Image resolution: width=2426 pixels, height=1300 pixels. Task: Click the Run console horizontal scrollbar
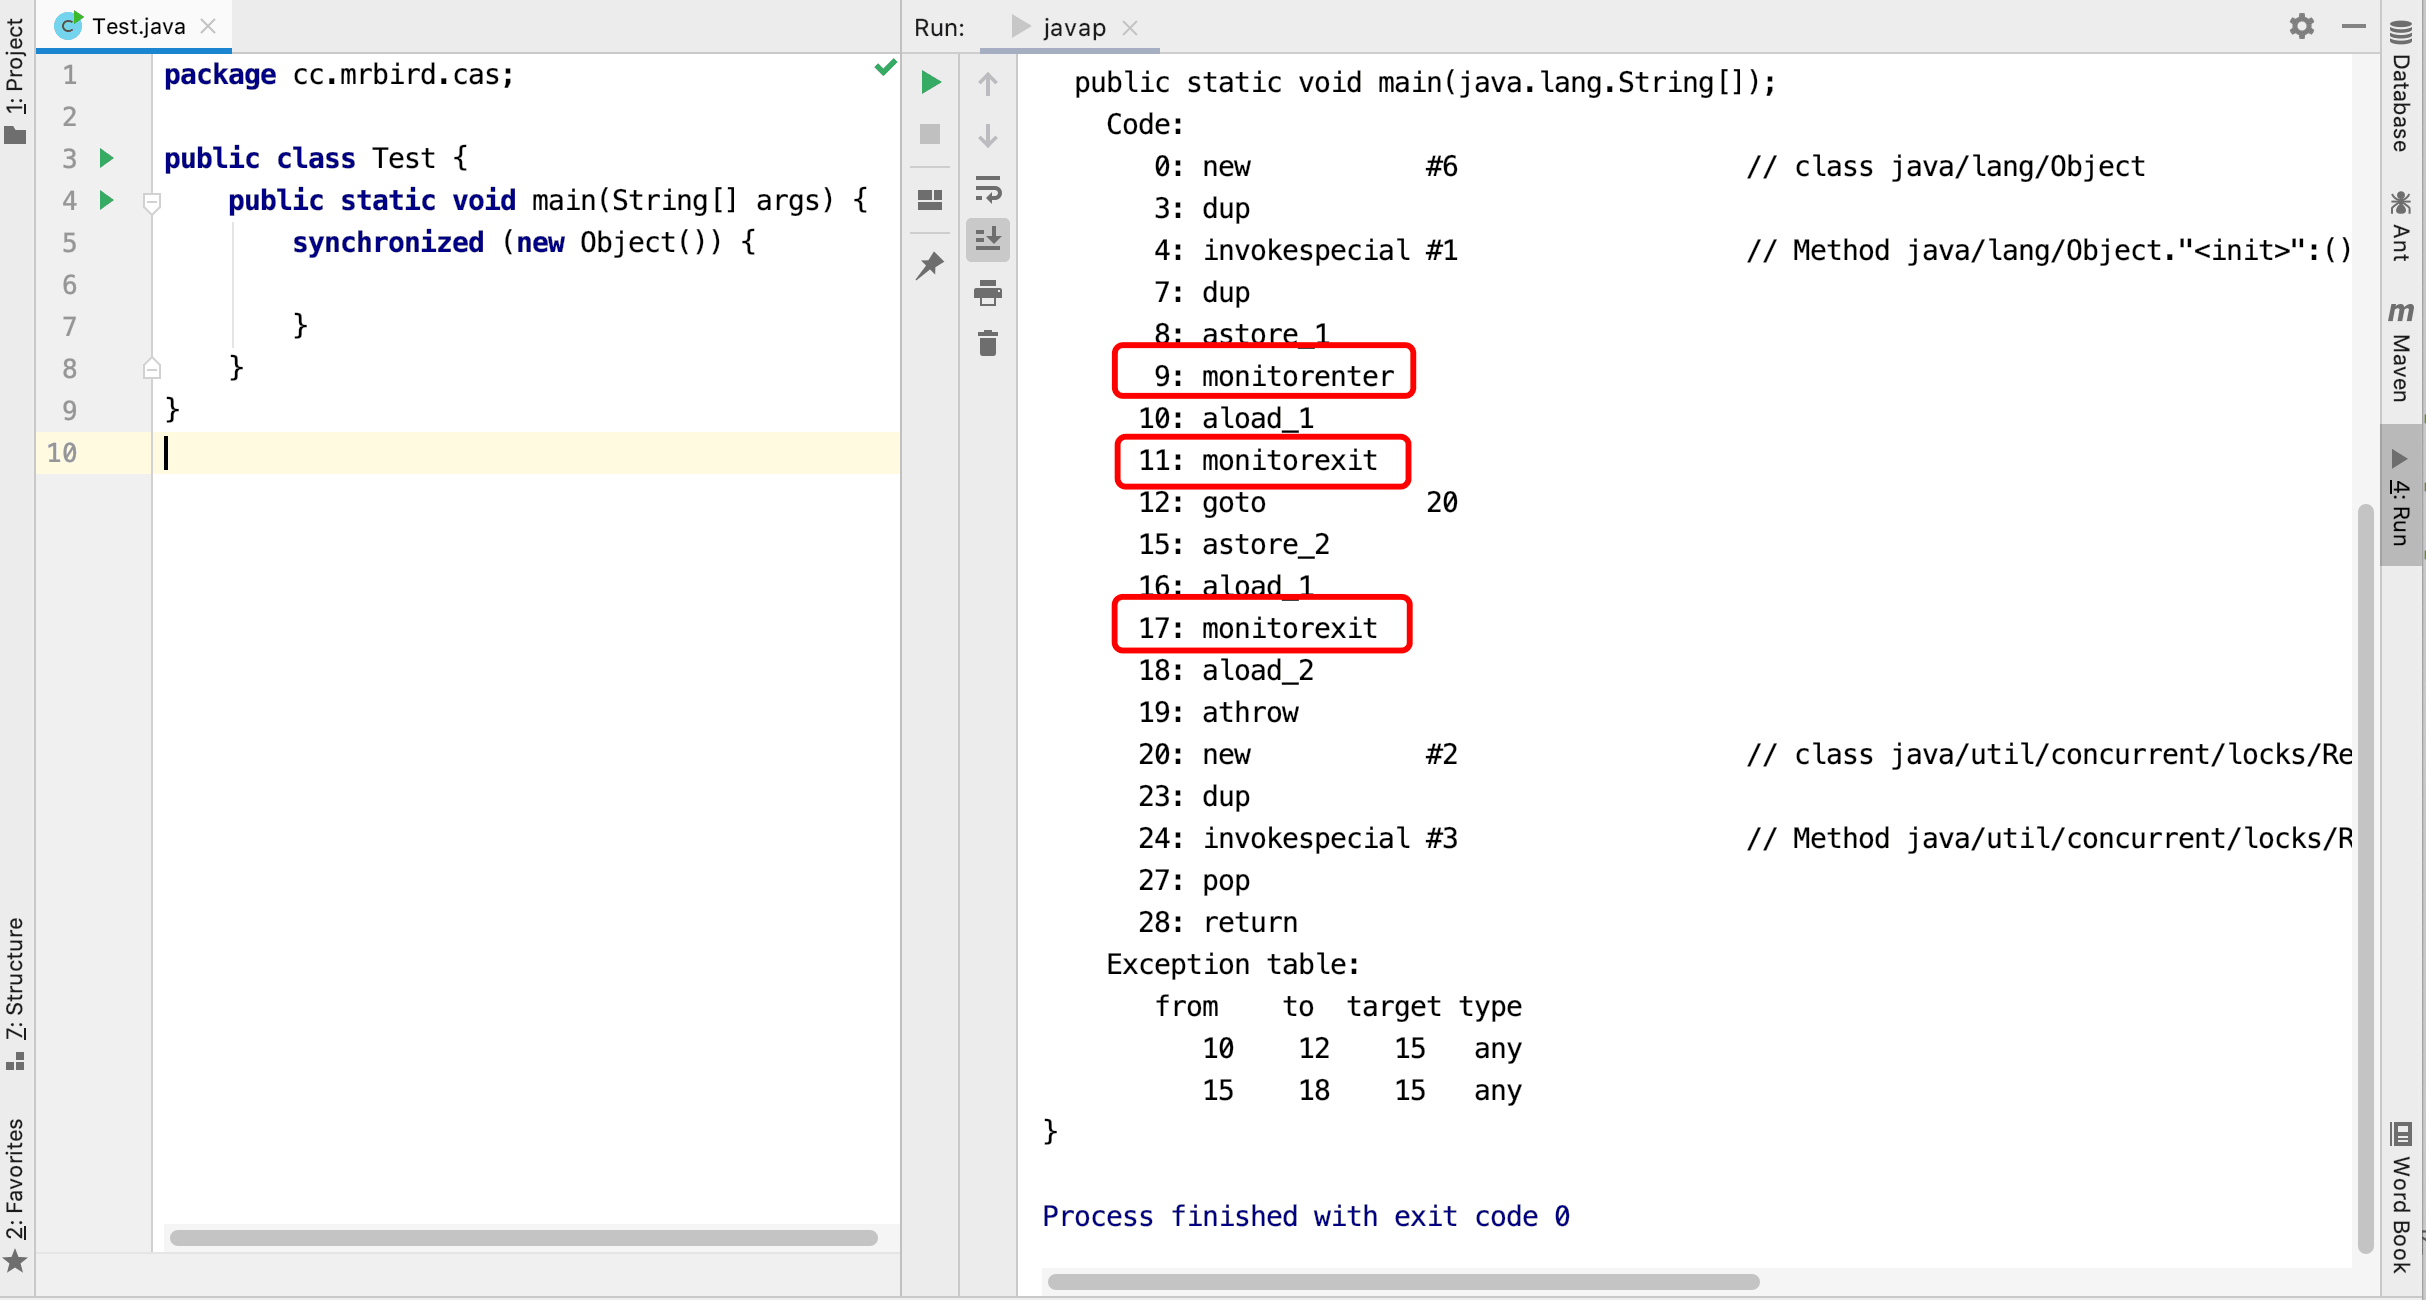1404,1282
